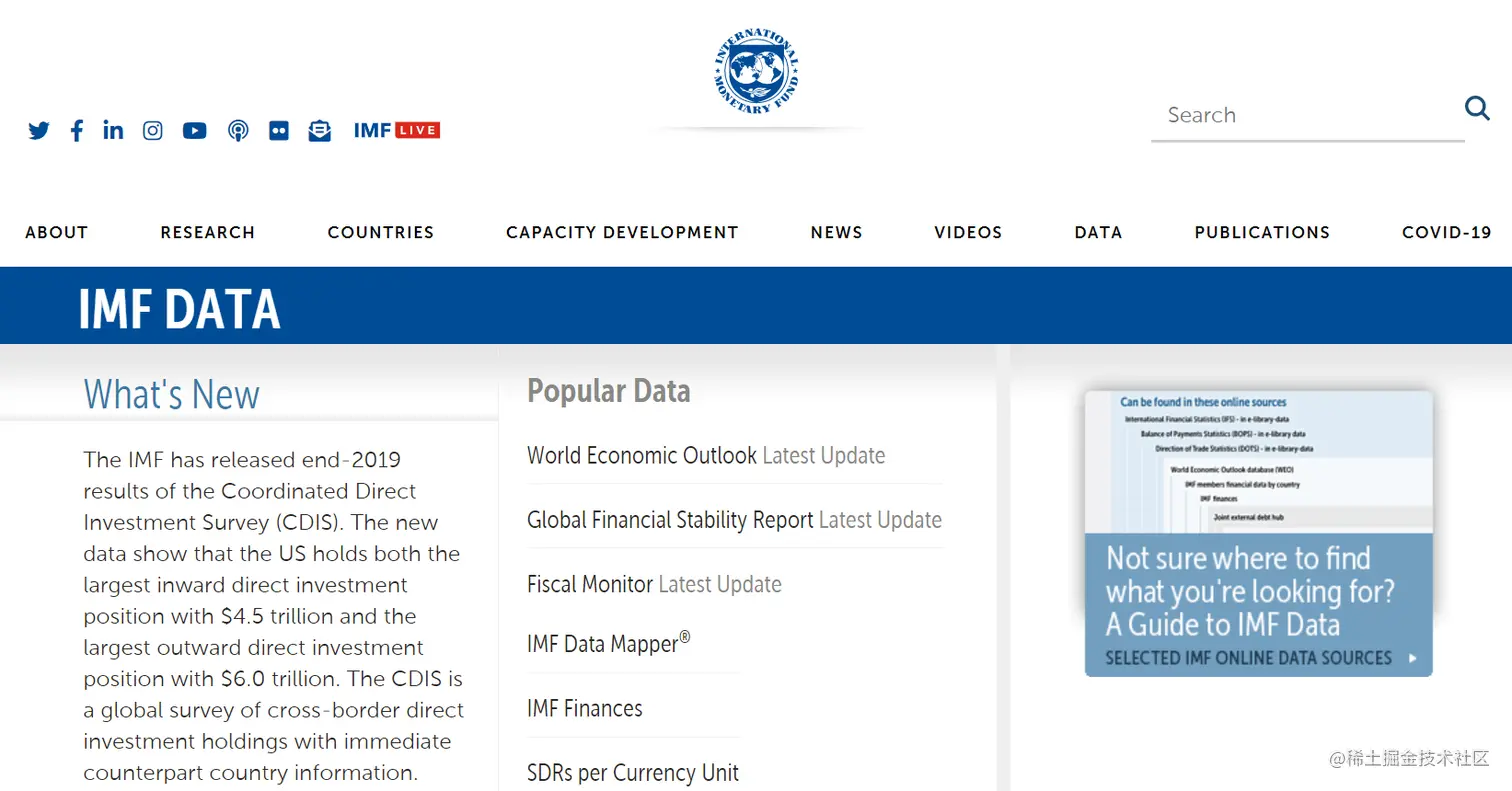Open the ABOUT menu
The image size is (1512, 791).
click(x=57, y=232)
